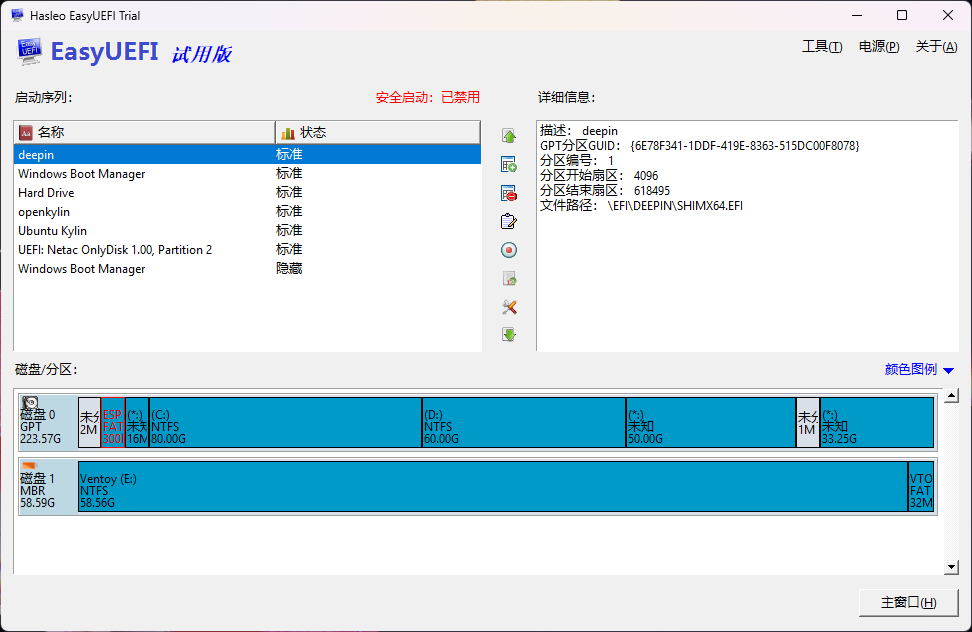Select the Ubuntu Kylin boot entry
Image resolution: width=972 pixels, height=632 pixels.
[247, 230]
